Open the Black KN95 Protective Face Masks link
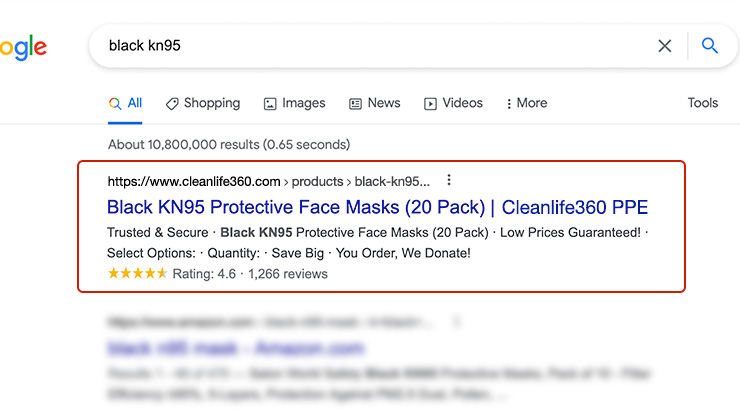This screenshot has width=740, height=415. [377, 208]
